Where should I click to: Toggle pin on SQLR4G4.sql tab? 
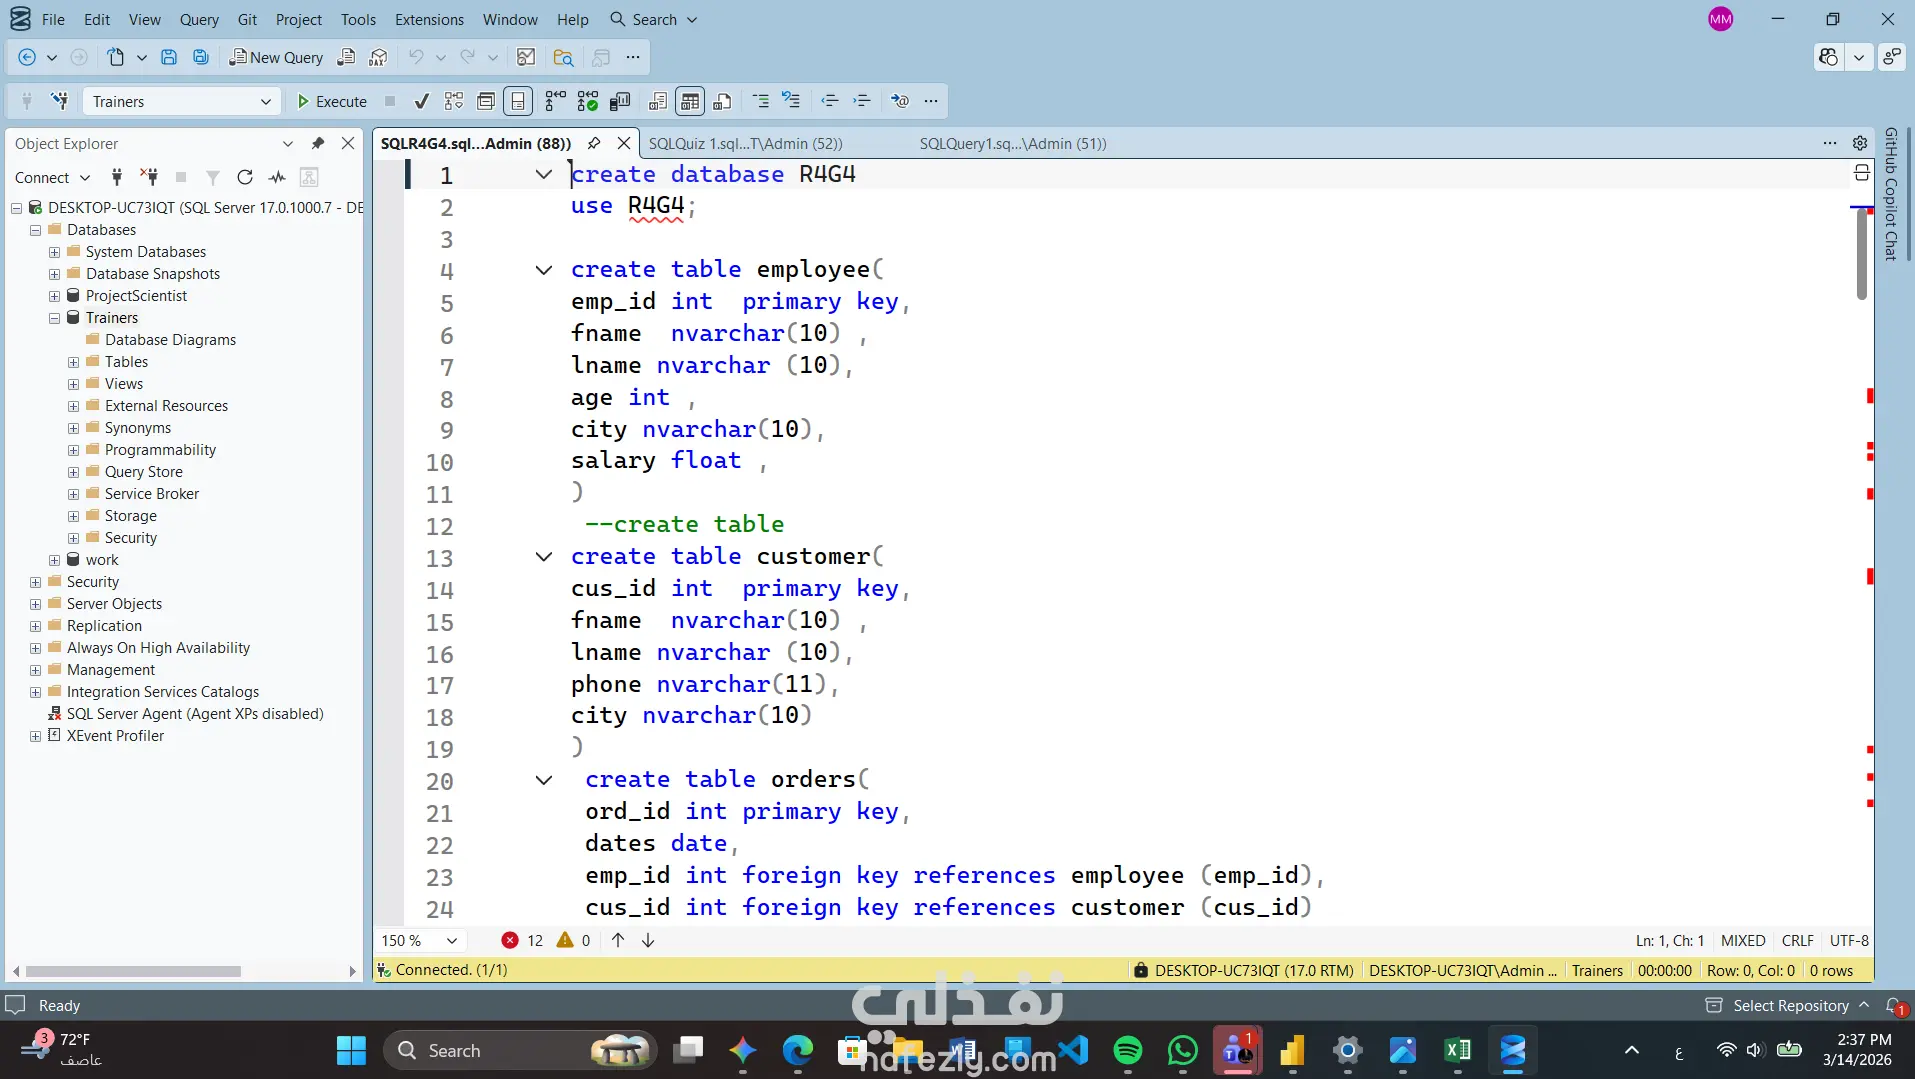(x=594, y=143)
